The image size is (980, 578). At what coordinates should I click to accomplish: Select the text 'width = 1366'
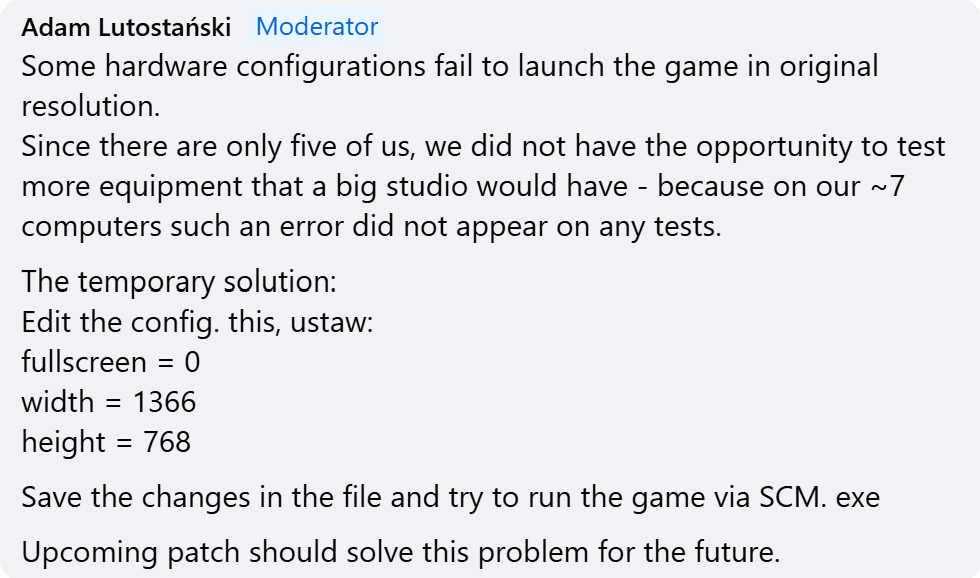(x=109, y=402)
